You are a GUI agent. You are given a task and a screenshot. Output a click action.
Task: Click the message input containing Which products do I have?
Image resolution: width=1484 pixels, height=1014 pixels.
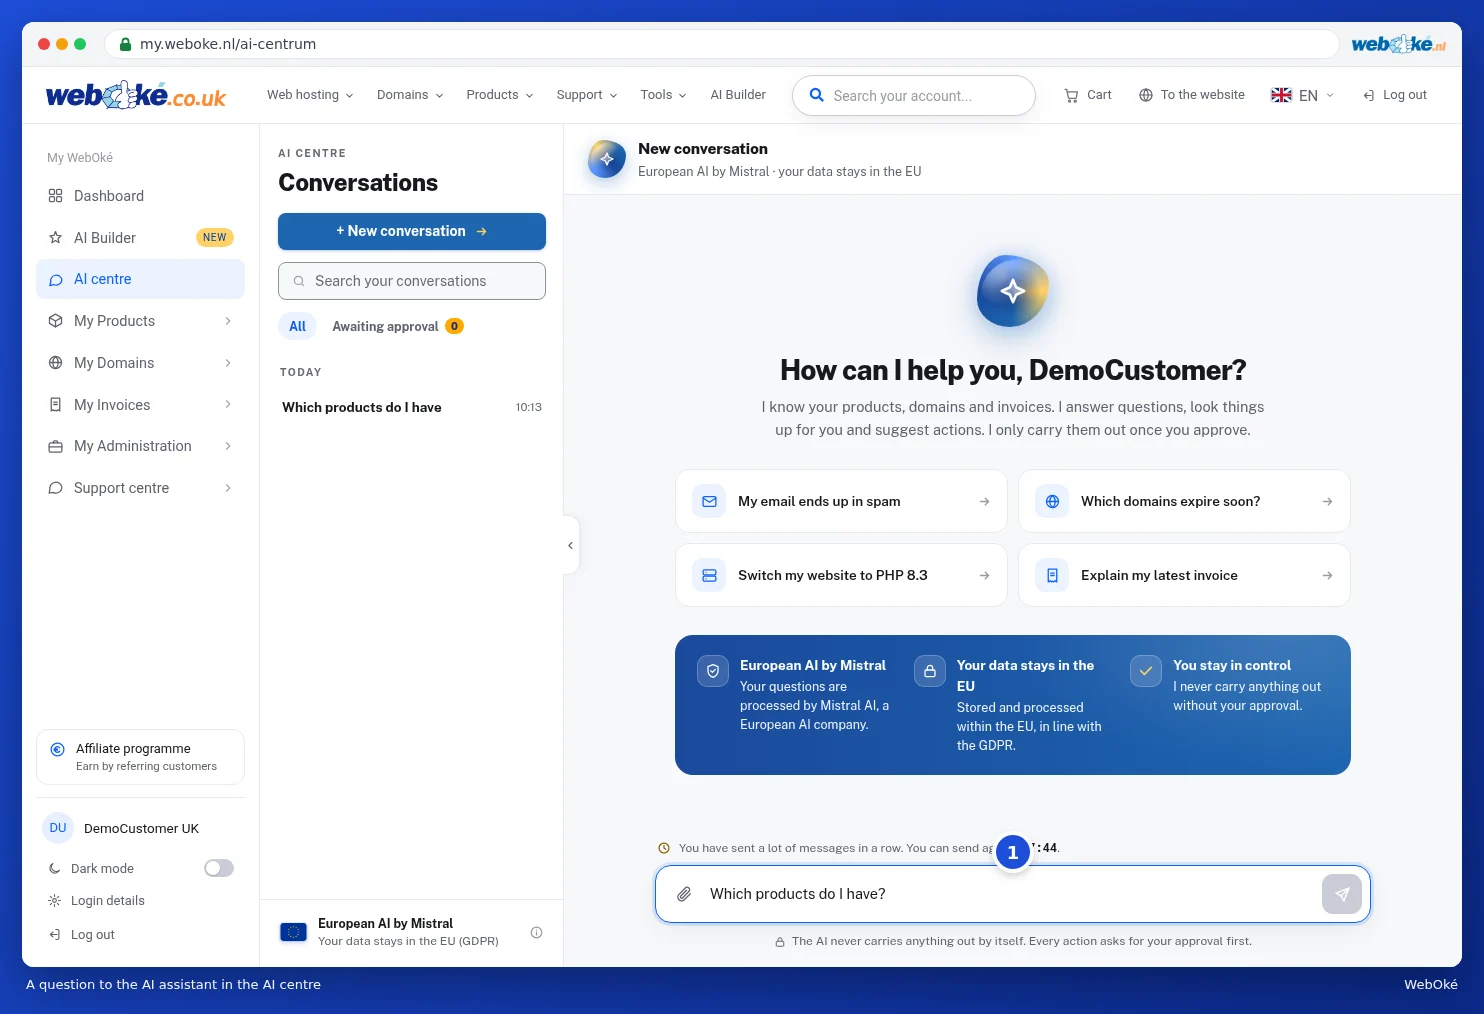1012,894
